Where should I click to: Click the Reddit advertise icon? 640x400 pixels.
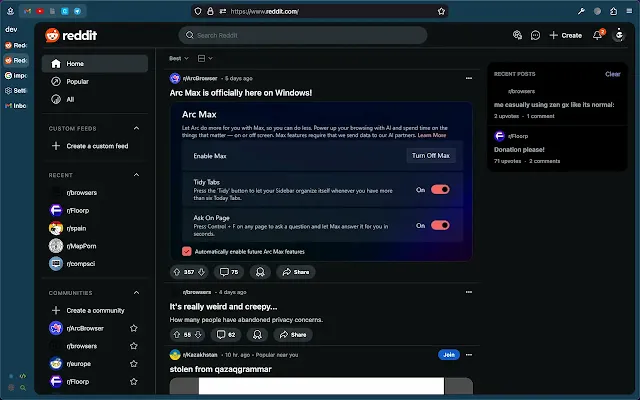tap(517, 35)
